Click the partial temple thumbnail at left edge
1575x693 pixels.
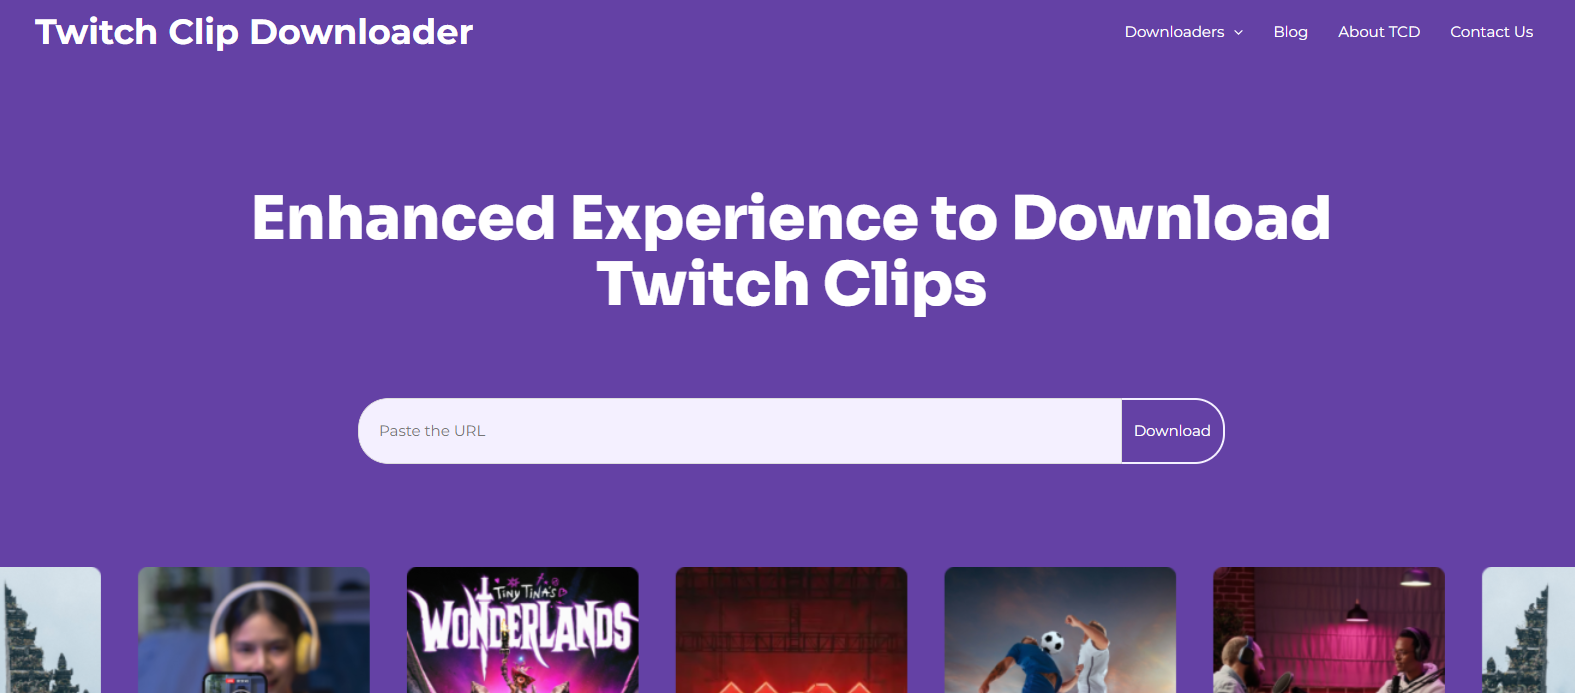pyautogui.click(x=50, y=630)
